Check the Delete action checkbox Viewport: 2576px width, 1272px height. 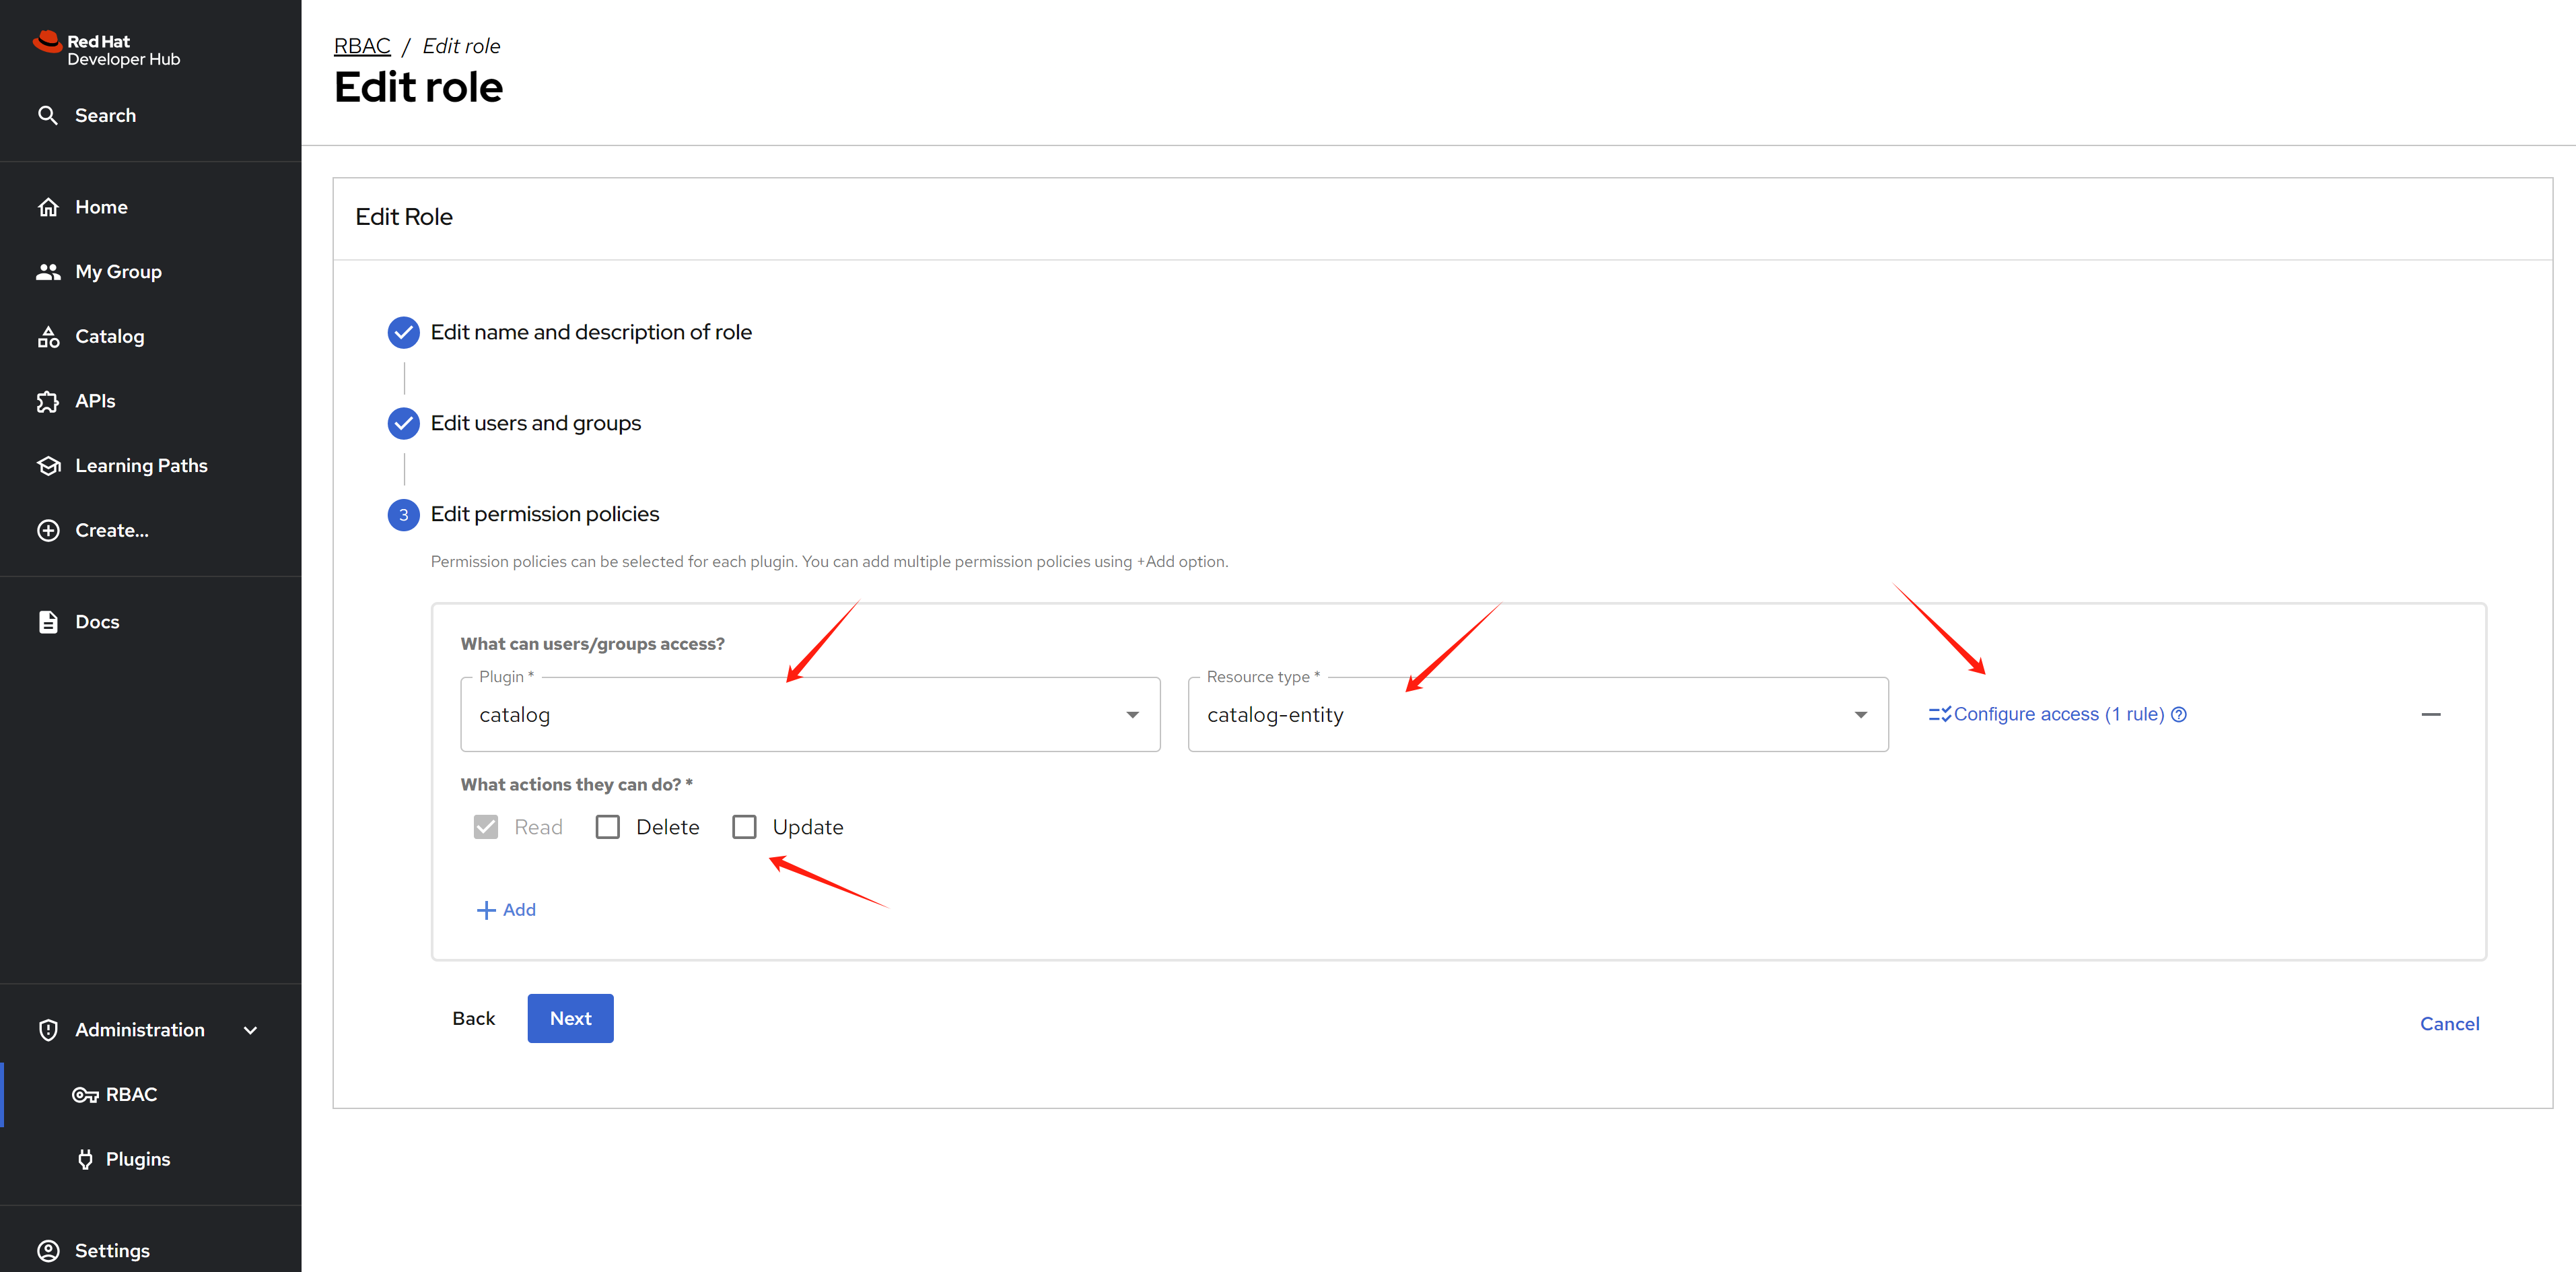click(607, 827)
